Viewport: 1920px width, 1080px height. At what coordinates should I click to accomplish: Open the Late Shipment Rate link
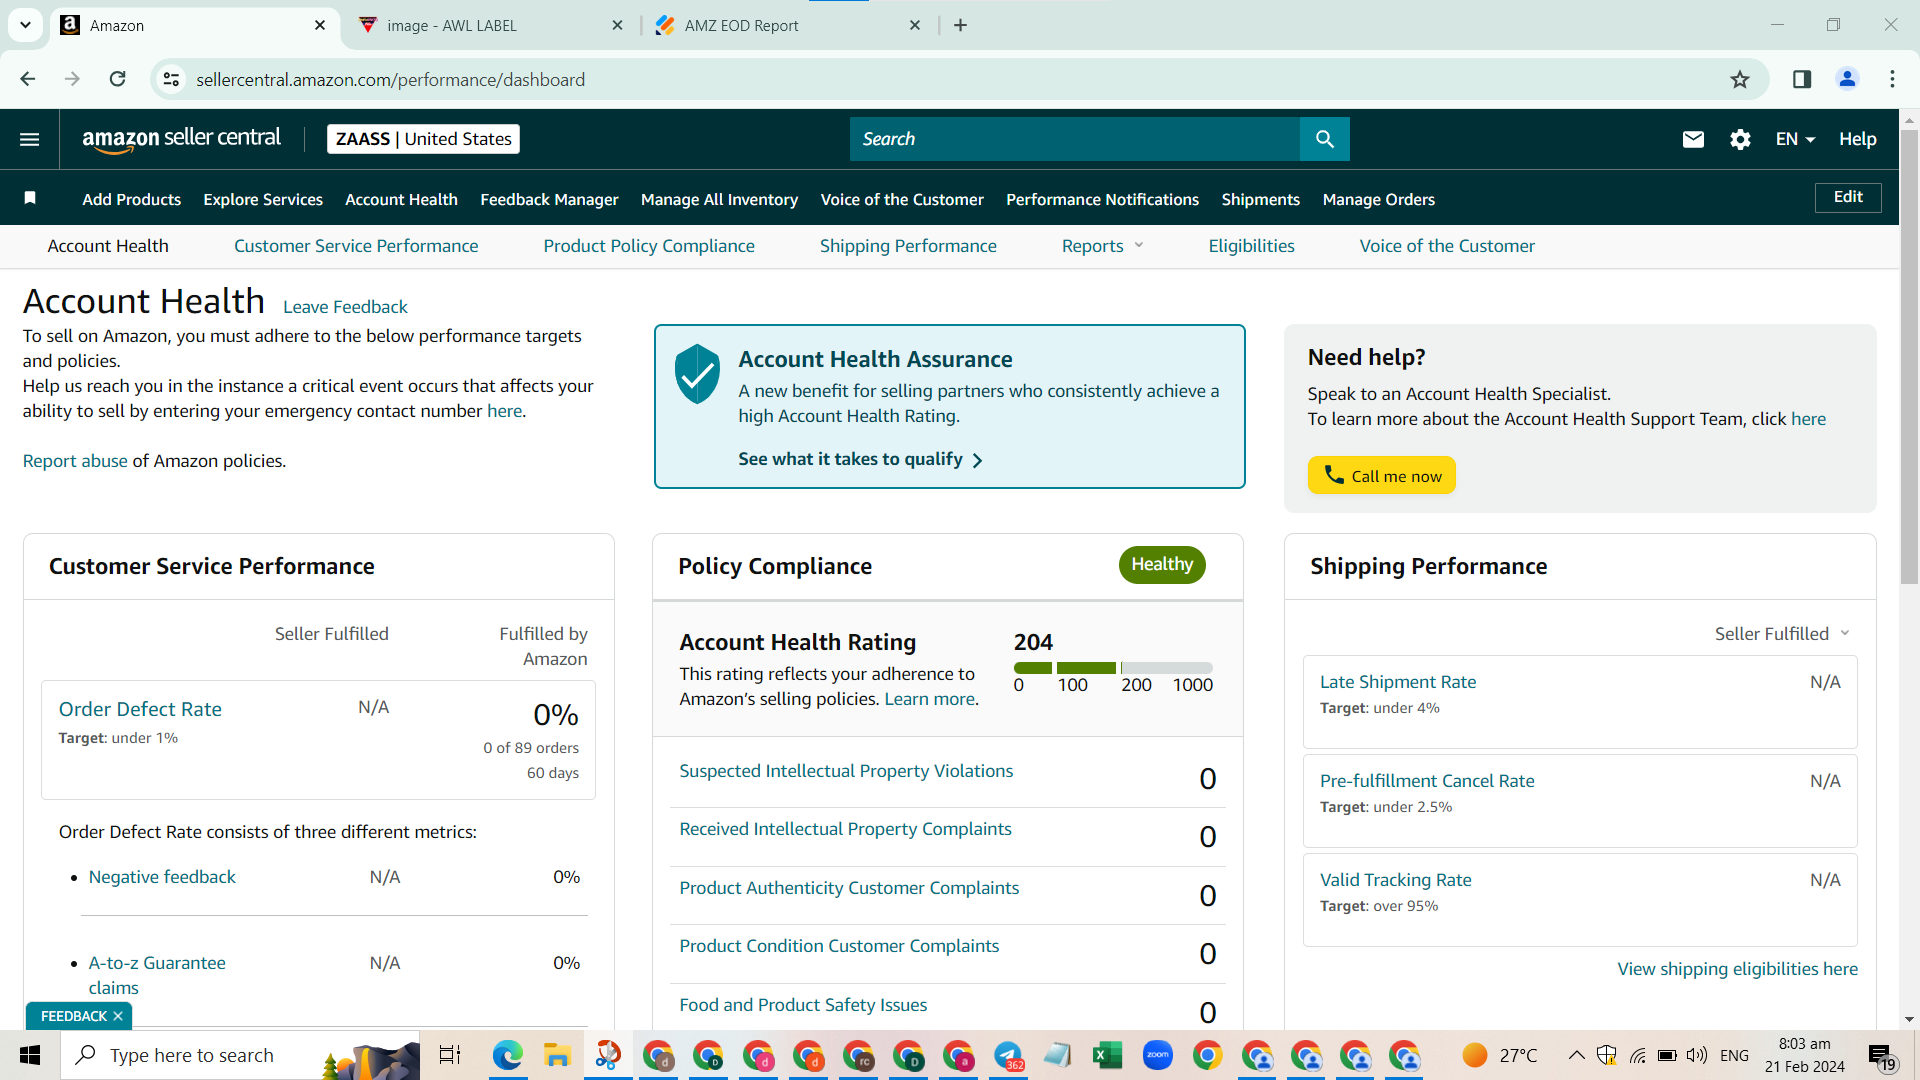tap(1398, 682)
